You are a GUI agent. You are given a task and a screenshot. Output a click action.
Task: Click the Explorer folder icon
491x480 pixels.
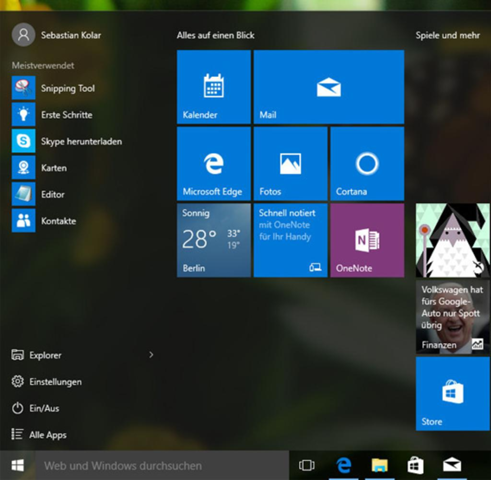pyautogui.click(x=17, y=355)
